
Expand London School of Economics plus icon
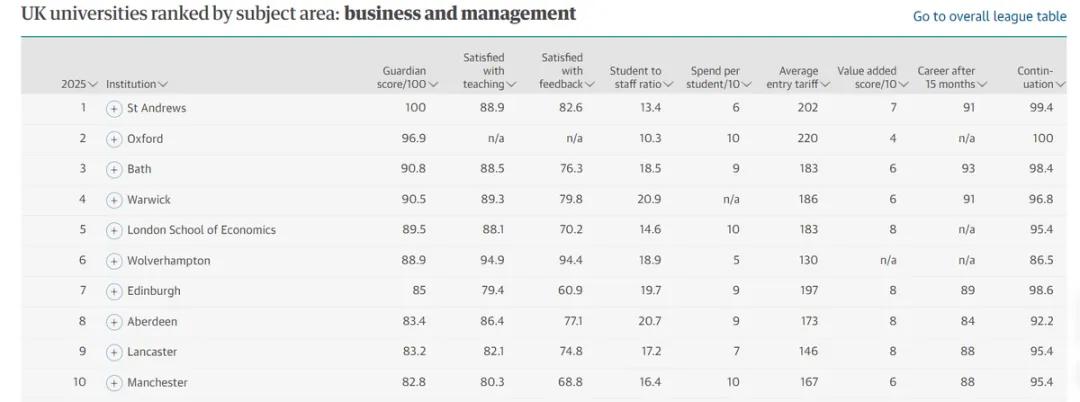[114, 231]
